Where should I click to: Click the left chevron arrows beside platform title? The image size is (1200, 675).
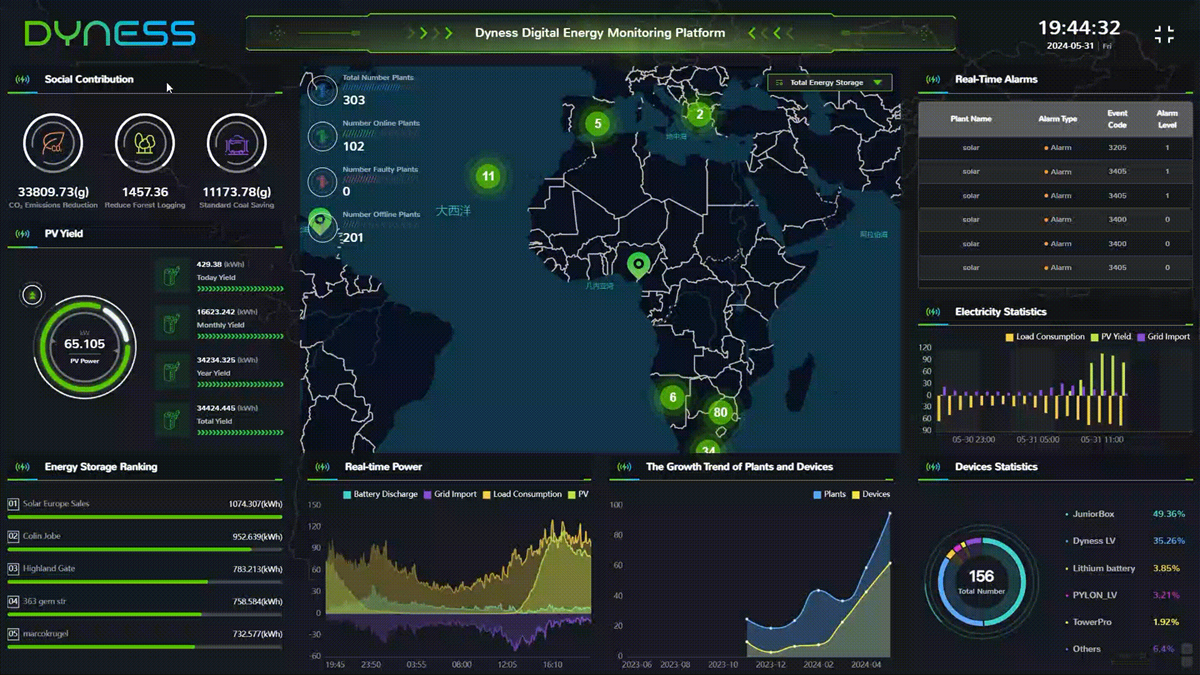431,33
